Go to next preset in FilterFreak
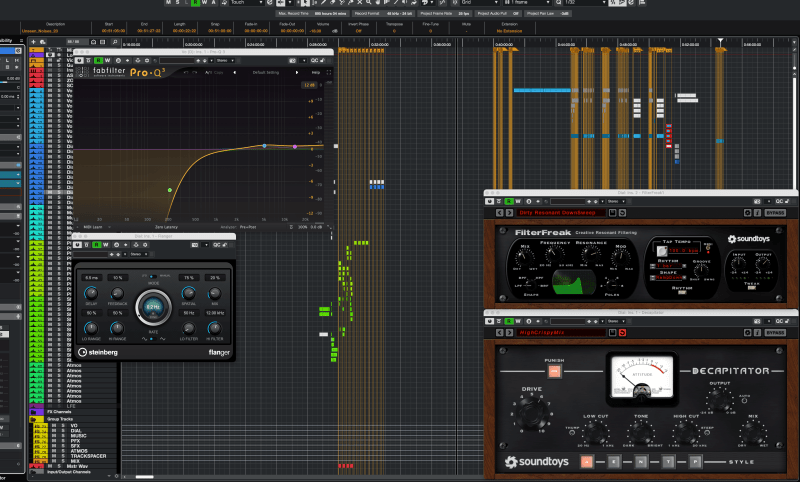The height and width of the screenshot is (482, 800). click(509, 213)
